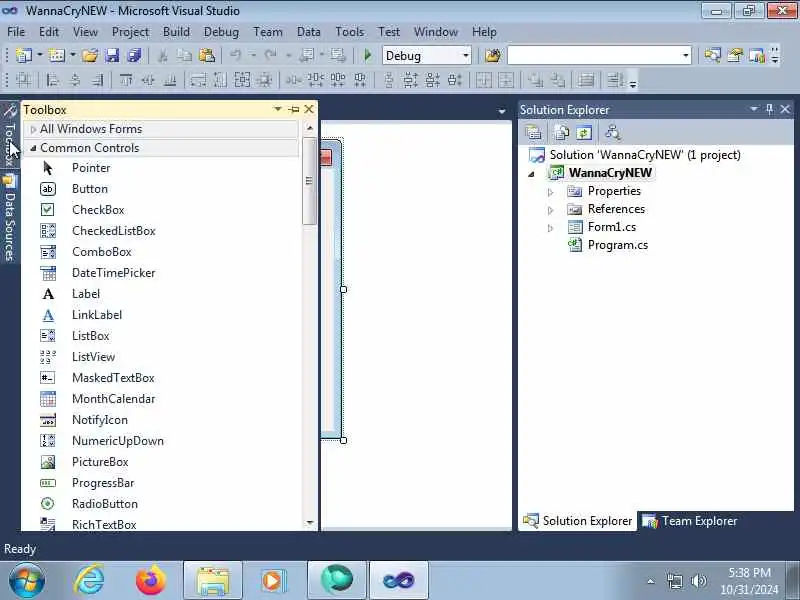This screenshot has height=600, width=800.
Task: Start debugging with green play arrow
Action: [367, 55]
